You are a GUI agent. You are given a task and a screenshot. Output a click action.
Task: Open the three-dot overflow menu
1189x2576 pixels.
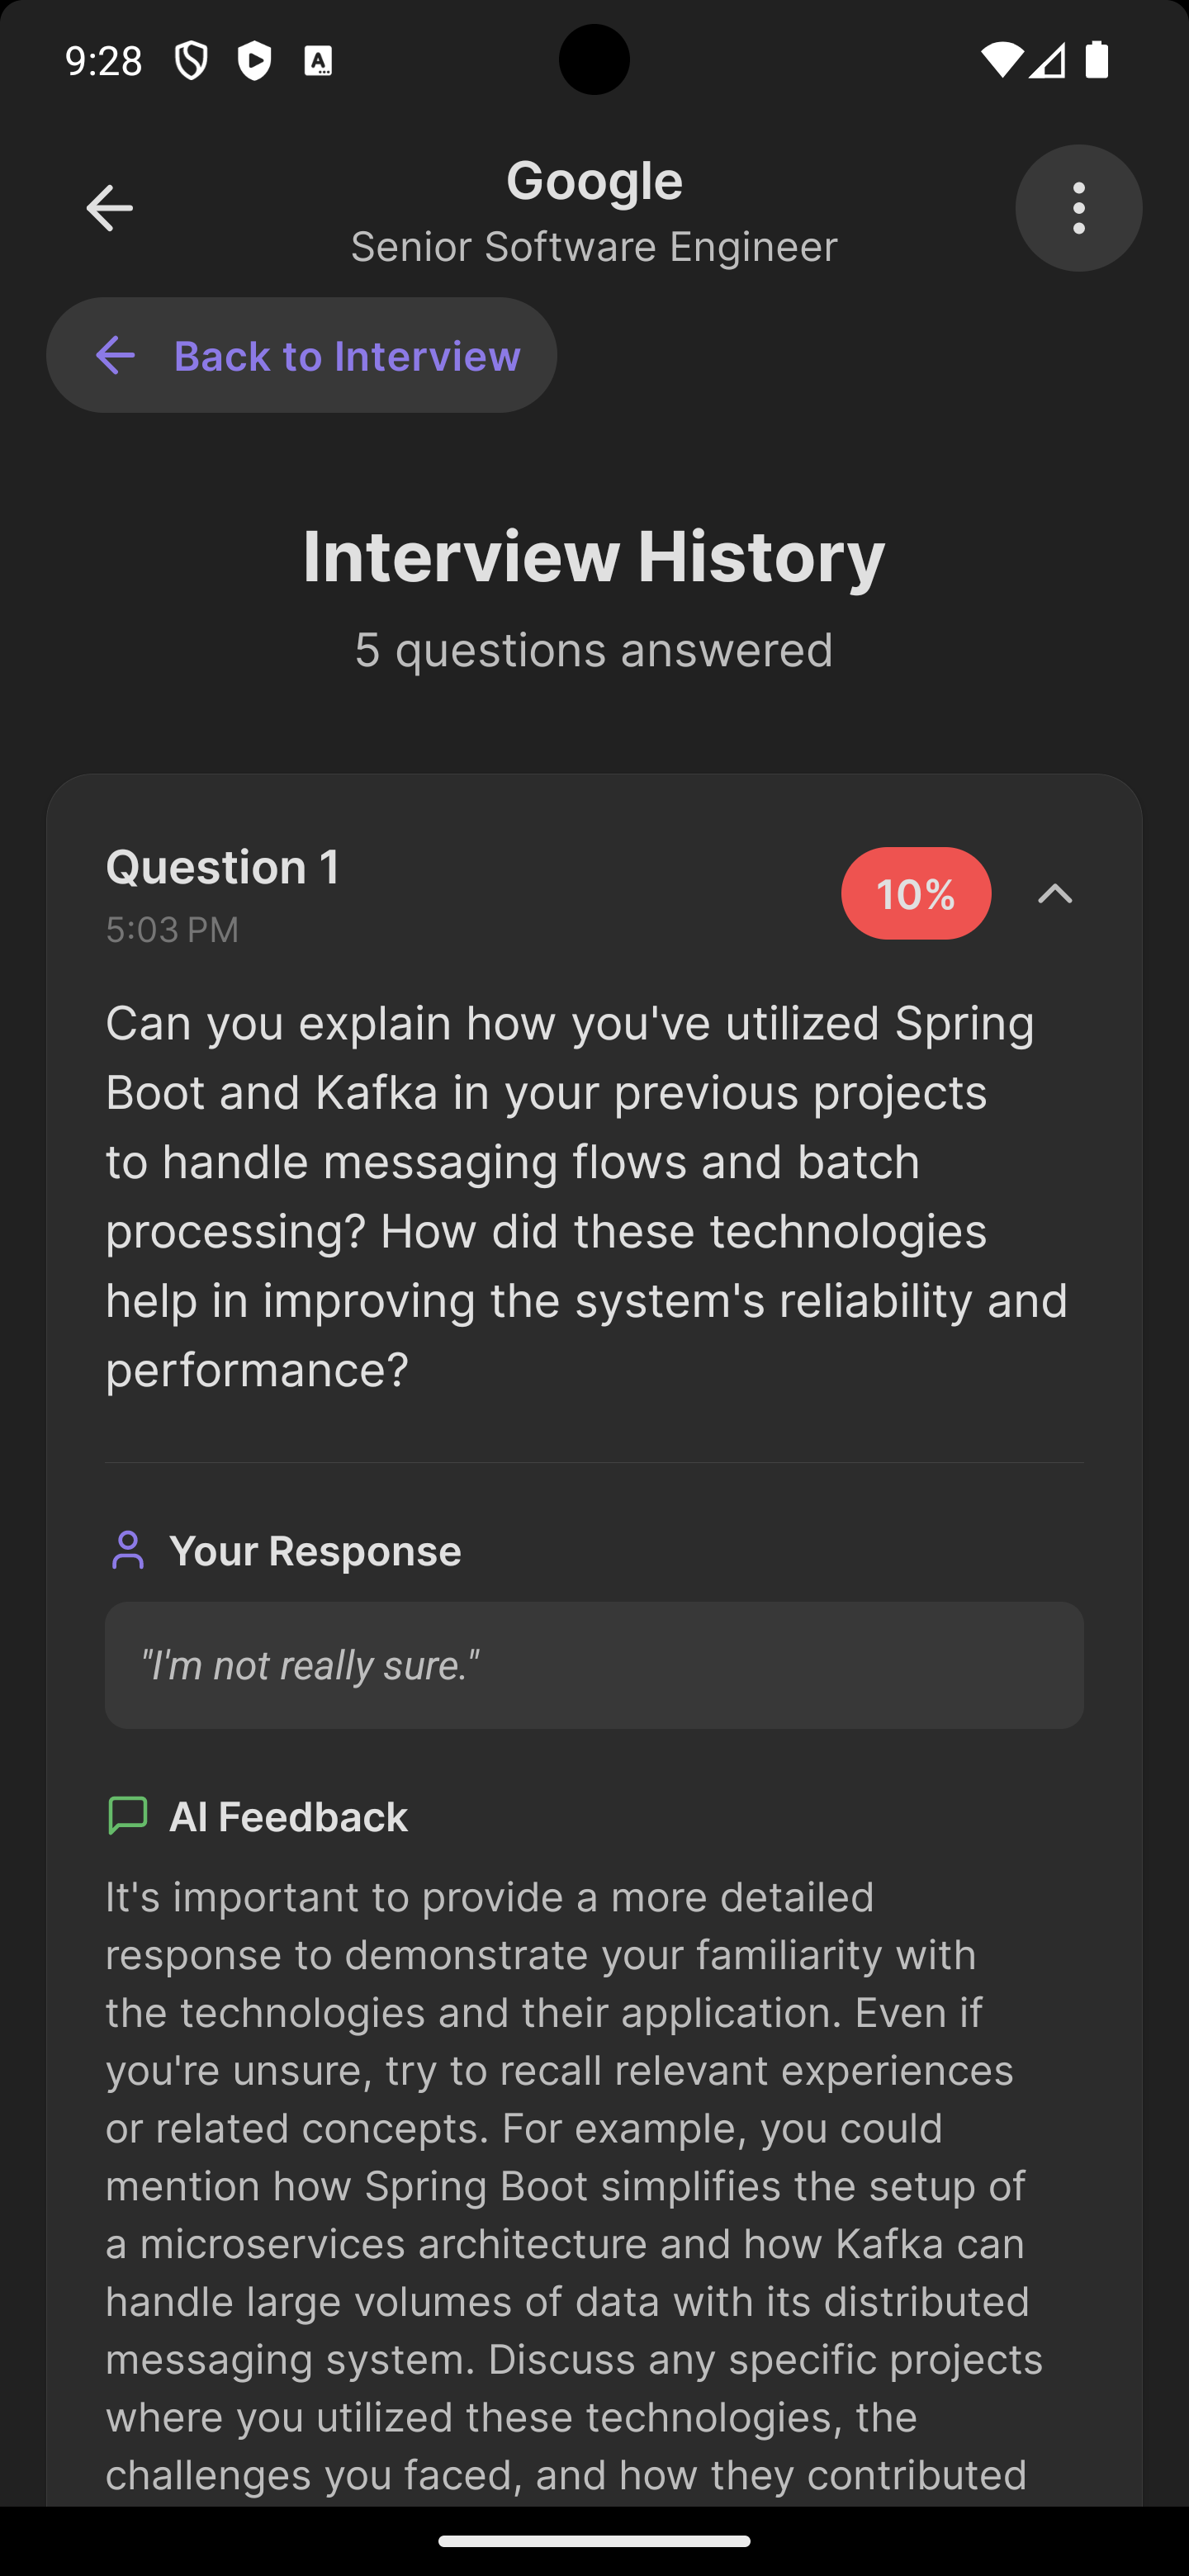(x=1078, y=208)
